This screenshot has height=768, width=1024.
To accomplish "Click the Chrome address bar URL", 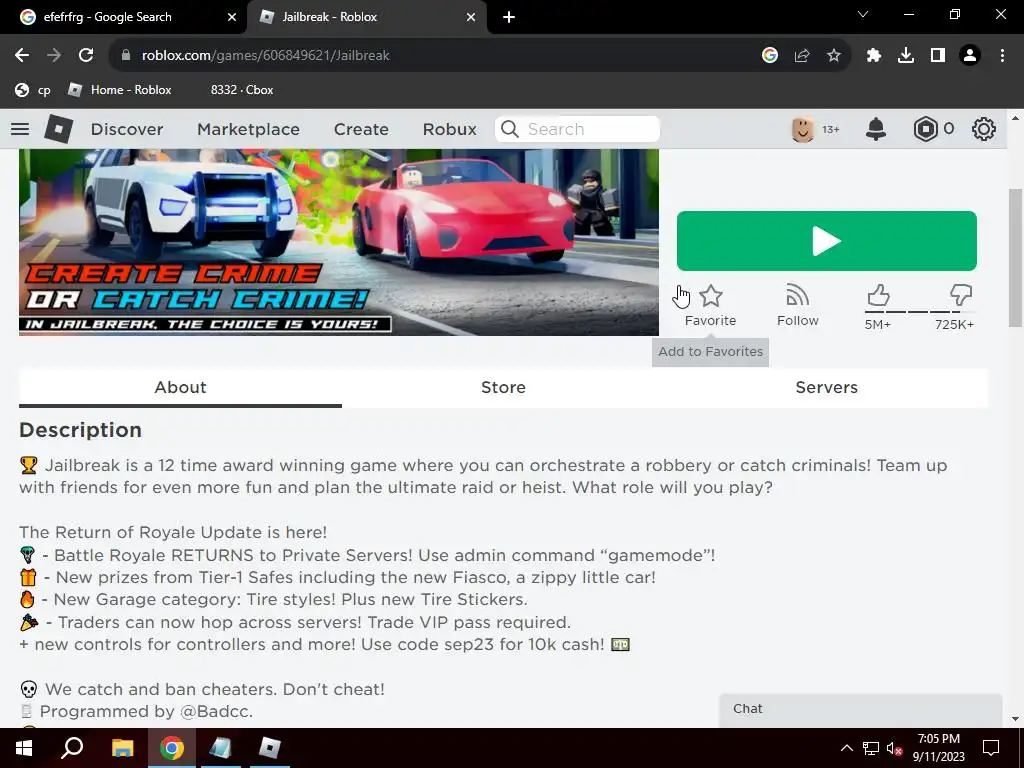I will tap(266, 56).
